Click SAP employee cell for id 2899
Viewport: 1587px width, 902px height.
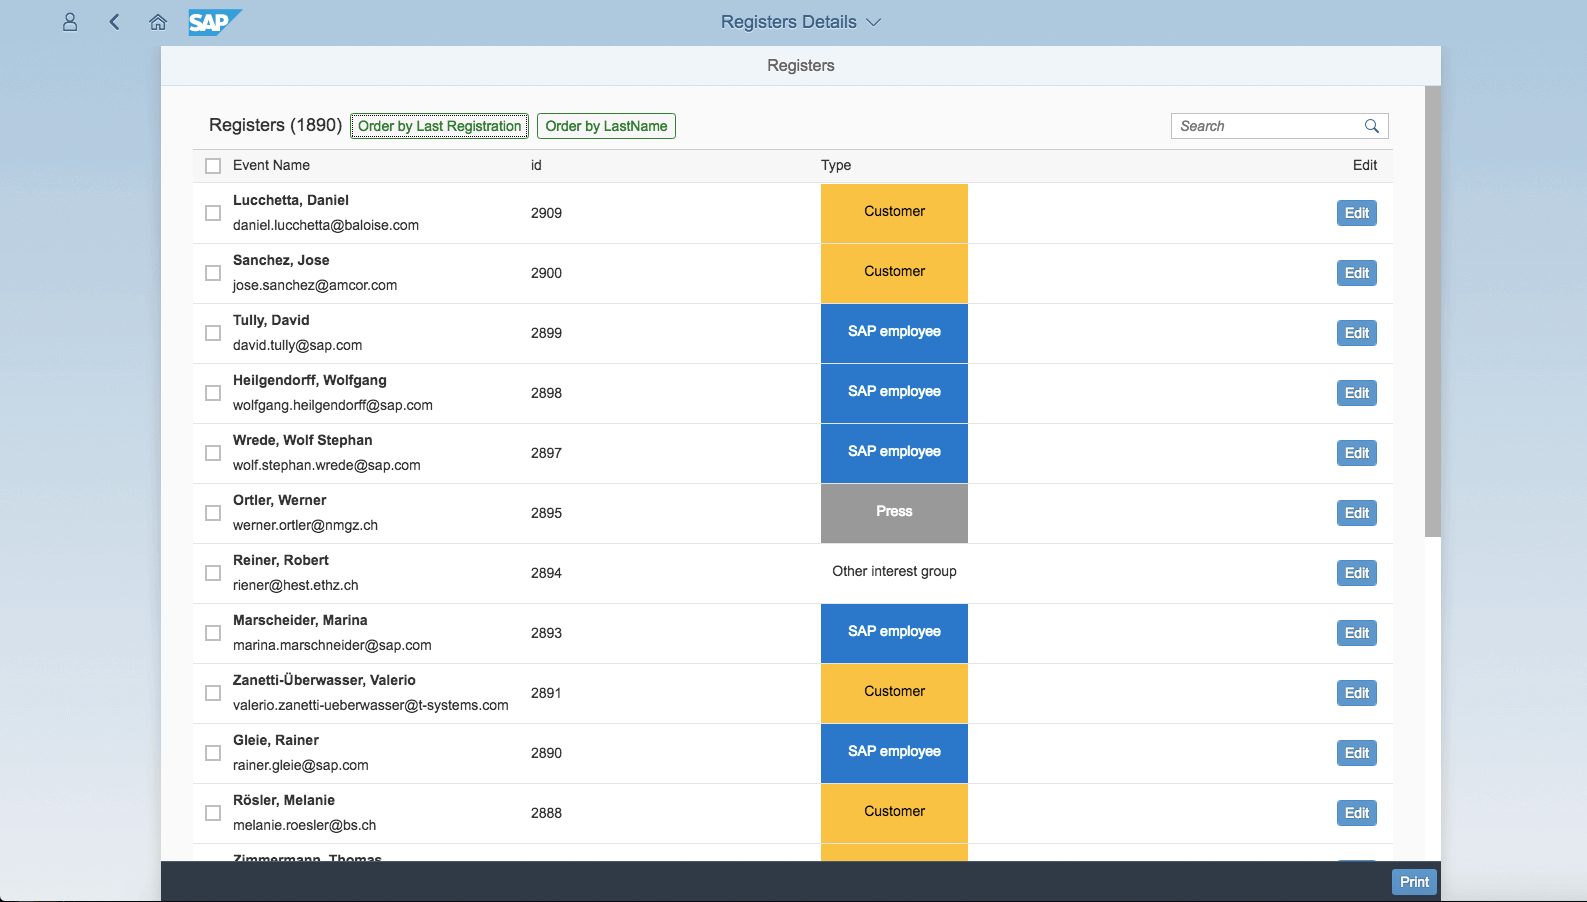tap(894, 333)
